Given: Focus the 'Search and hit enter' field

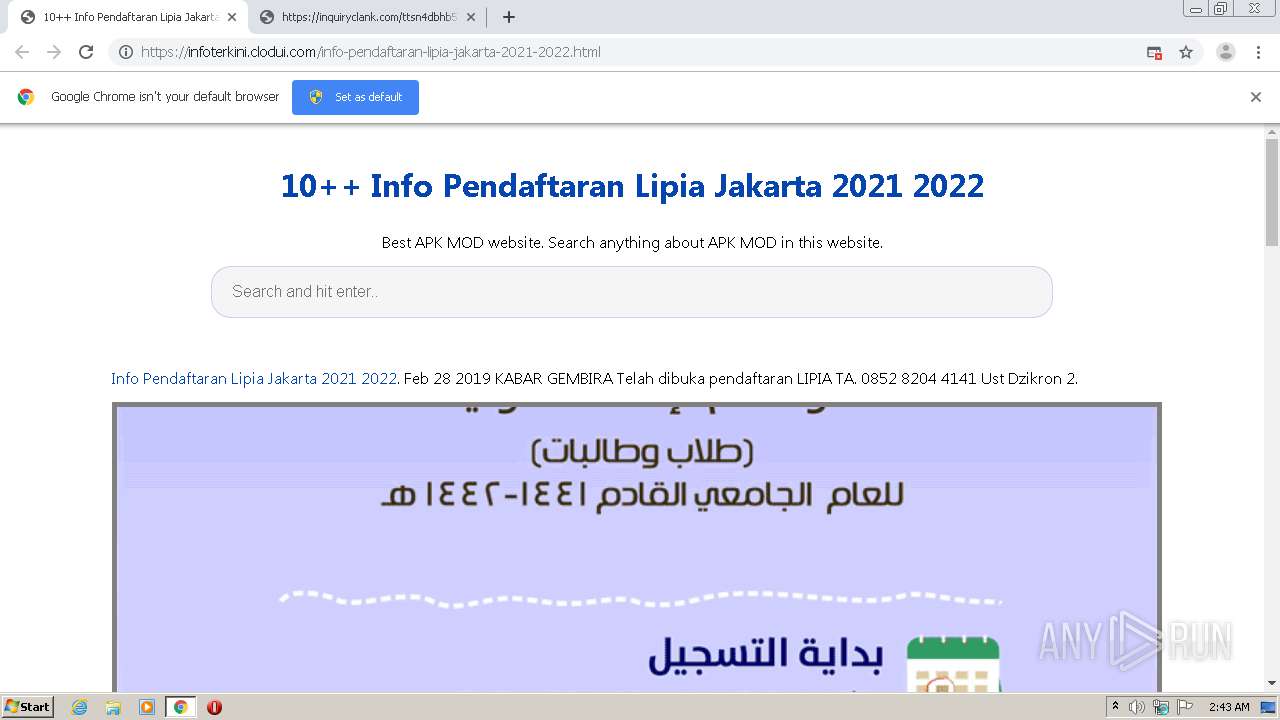Looking at the screenshot, I should [632, 292].
